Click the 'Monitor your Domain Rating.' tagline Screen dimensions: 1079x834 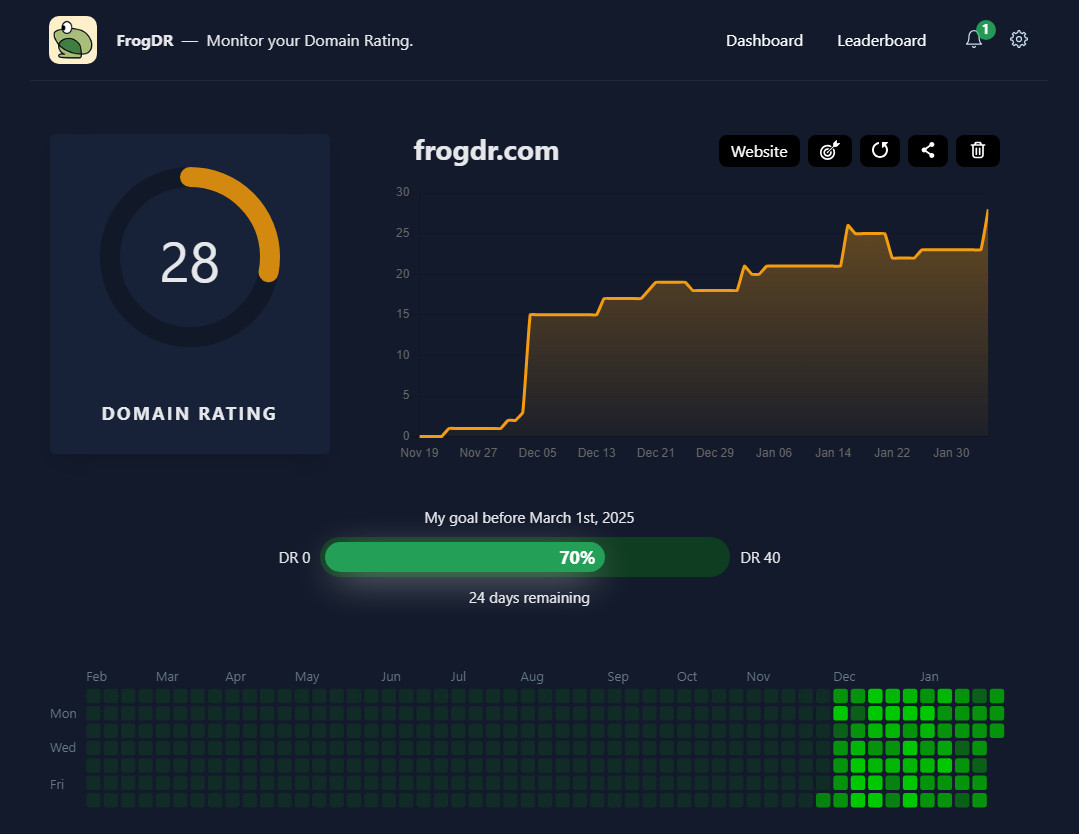(310, 41)
